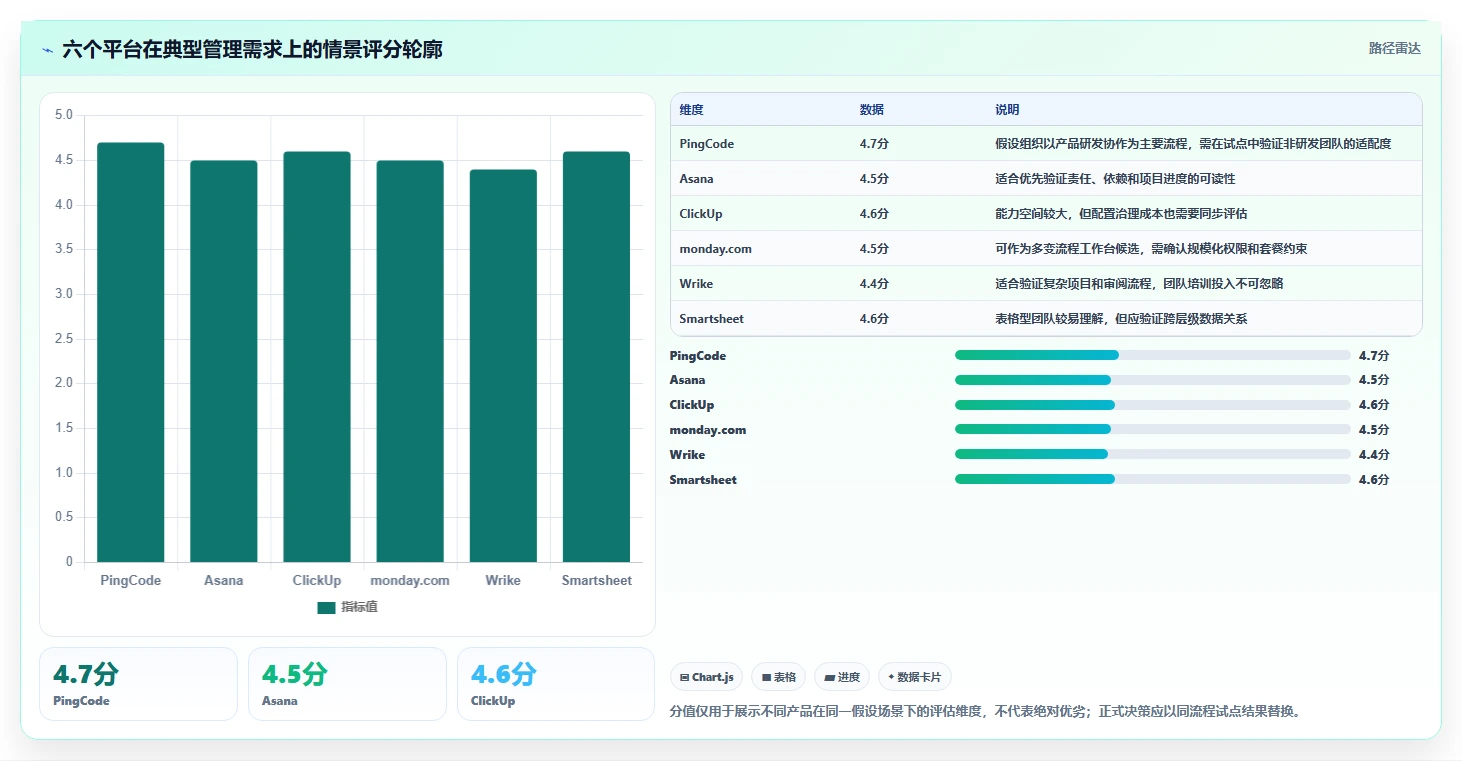Click the description starting with 适合验证复杂项目
The image size is (1462, 761).
1139,284
